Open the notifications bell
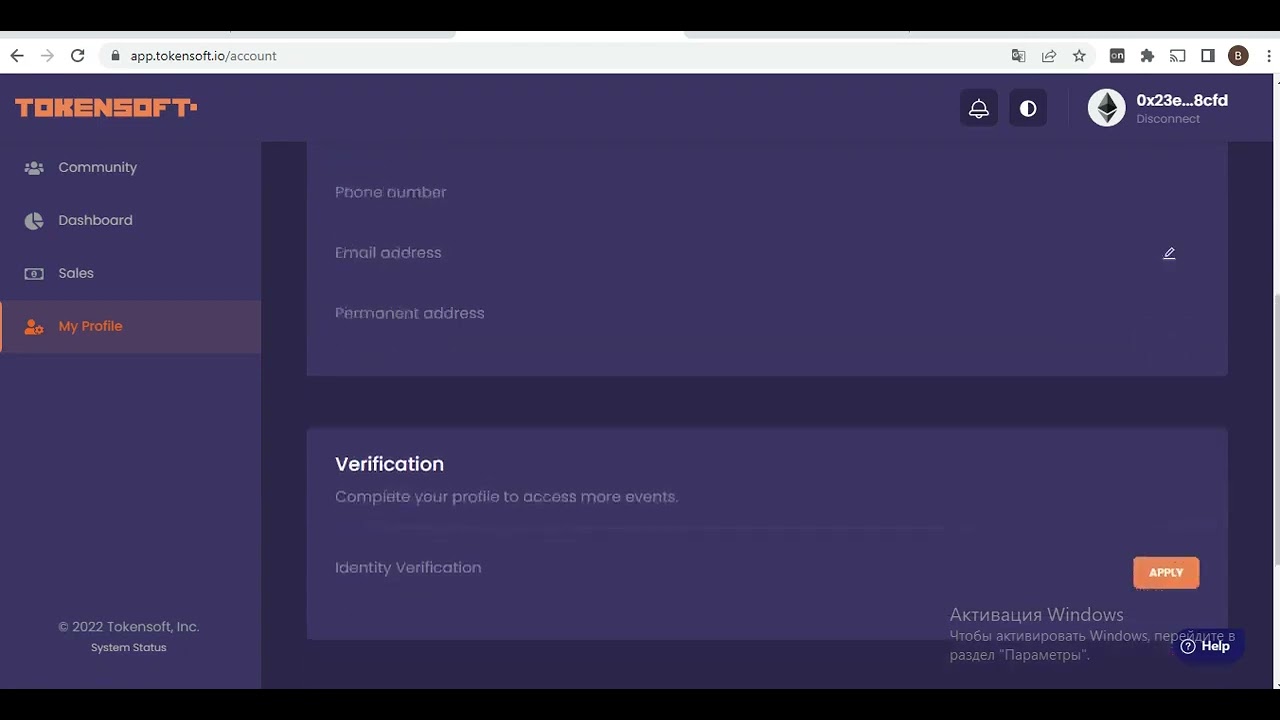This screenshot has width=1280, height=720. click(979, 108)
